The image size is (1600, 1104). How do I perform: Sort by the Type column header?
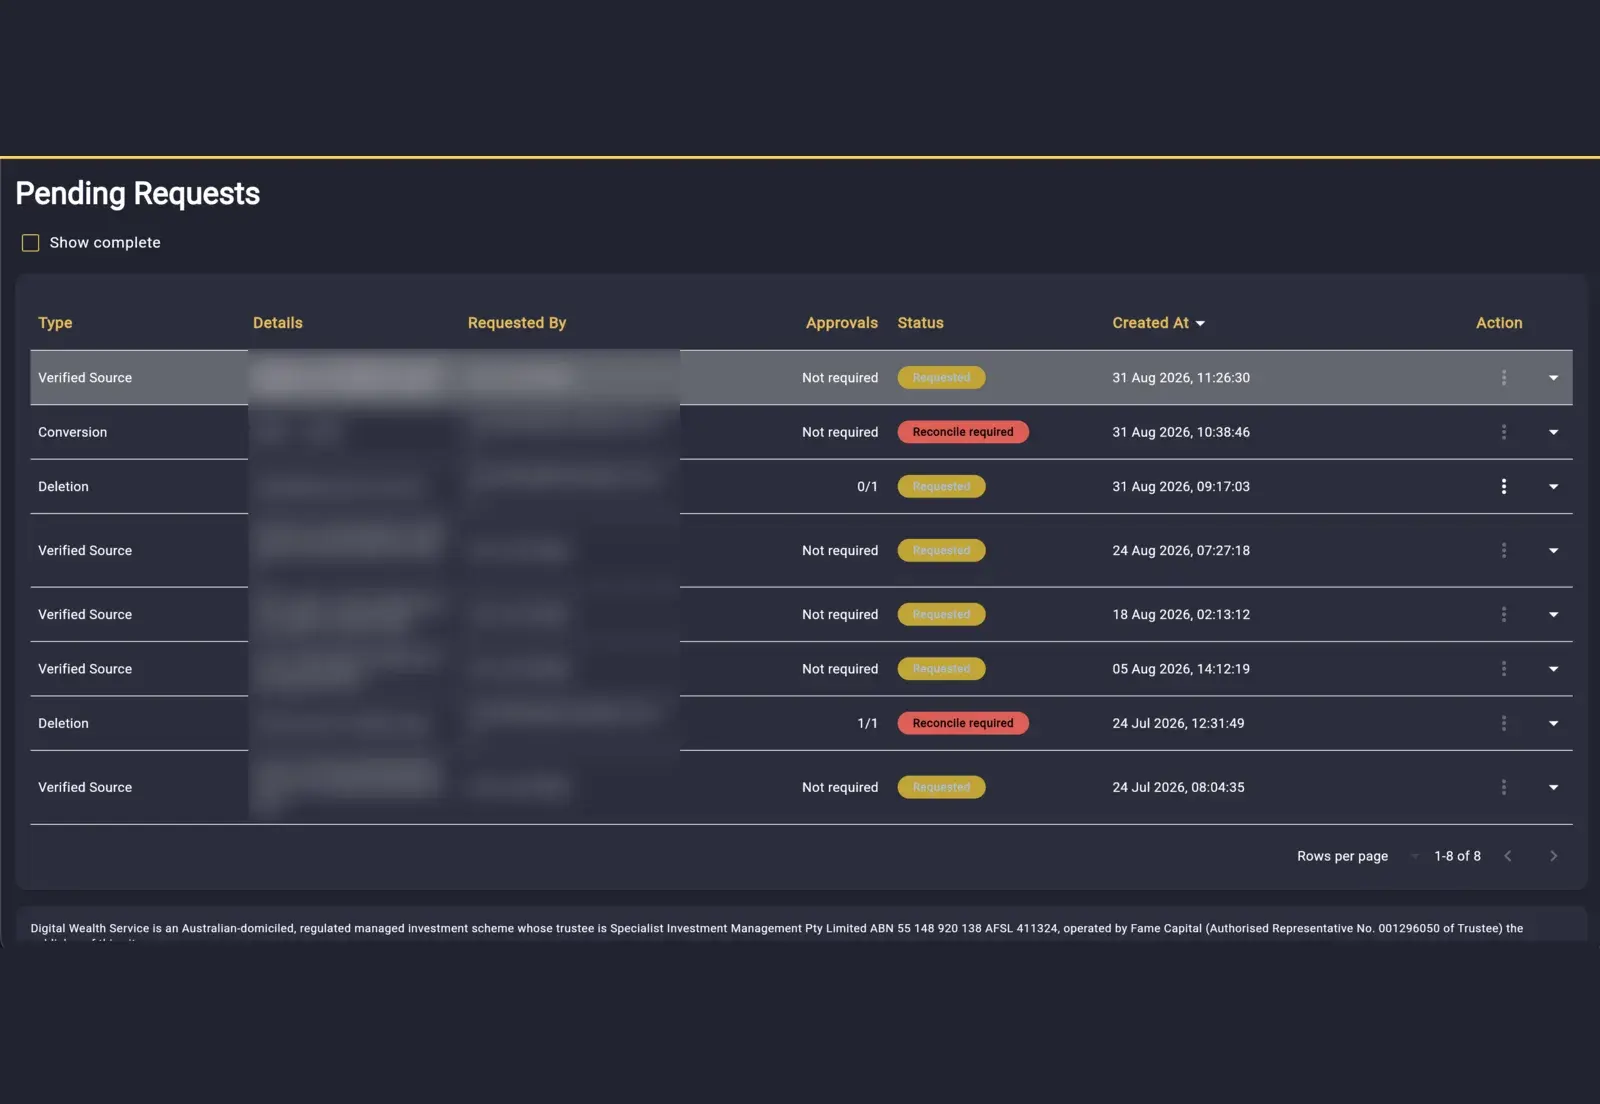(55, 323)
